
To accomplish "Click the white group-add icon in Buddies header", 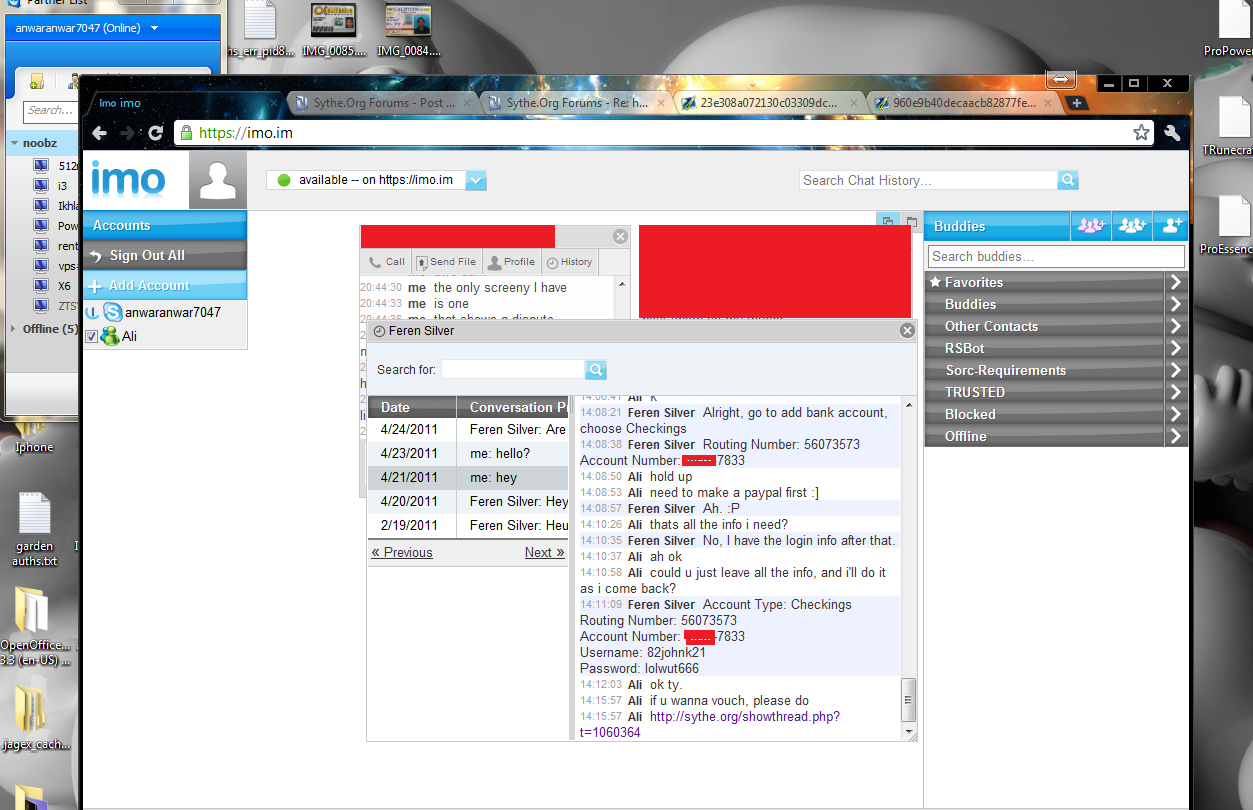I will coord(1131,226).
